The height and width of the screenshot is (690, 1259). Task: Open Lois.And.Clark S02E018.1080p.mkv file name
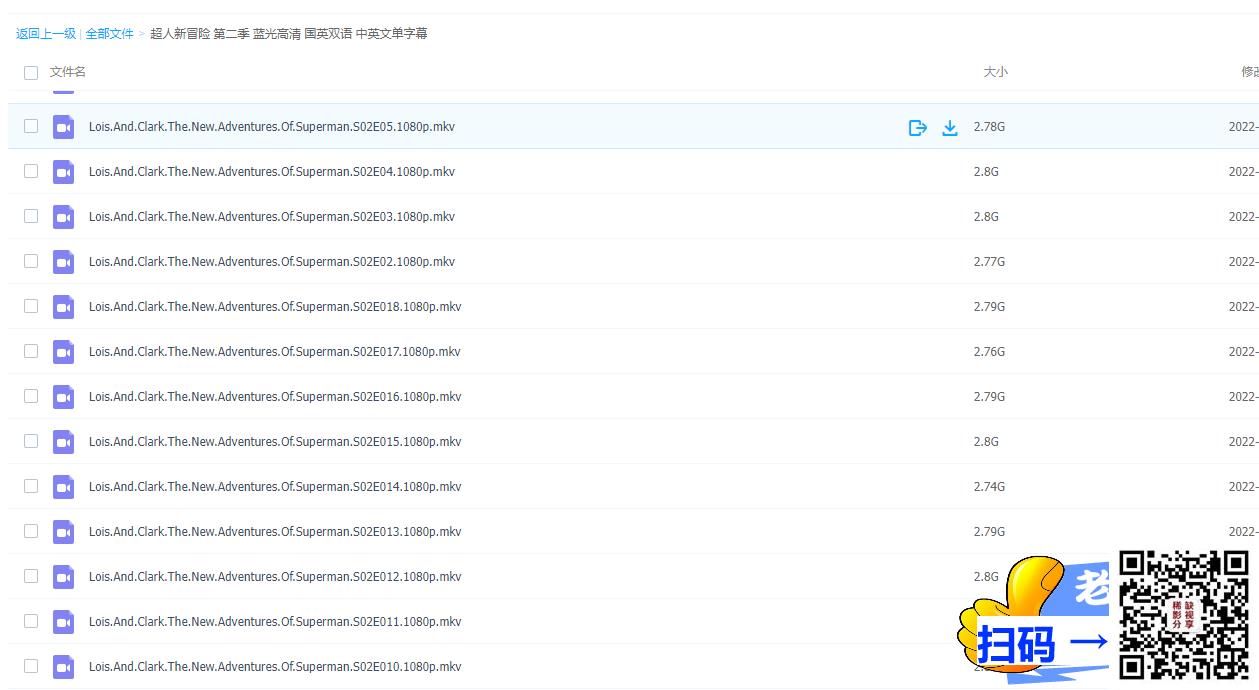tap(275, 307)
